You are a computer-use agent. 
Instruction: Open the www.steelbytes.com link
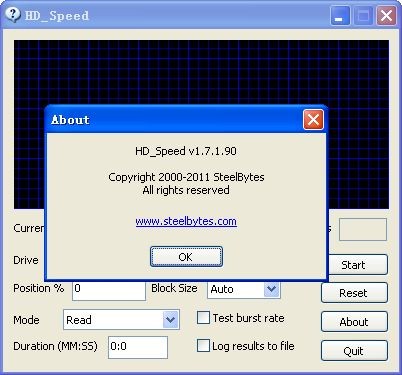pyautogui.click(x=186, y=221)
